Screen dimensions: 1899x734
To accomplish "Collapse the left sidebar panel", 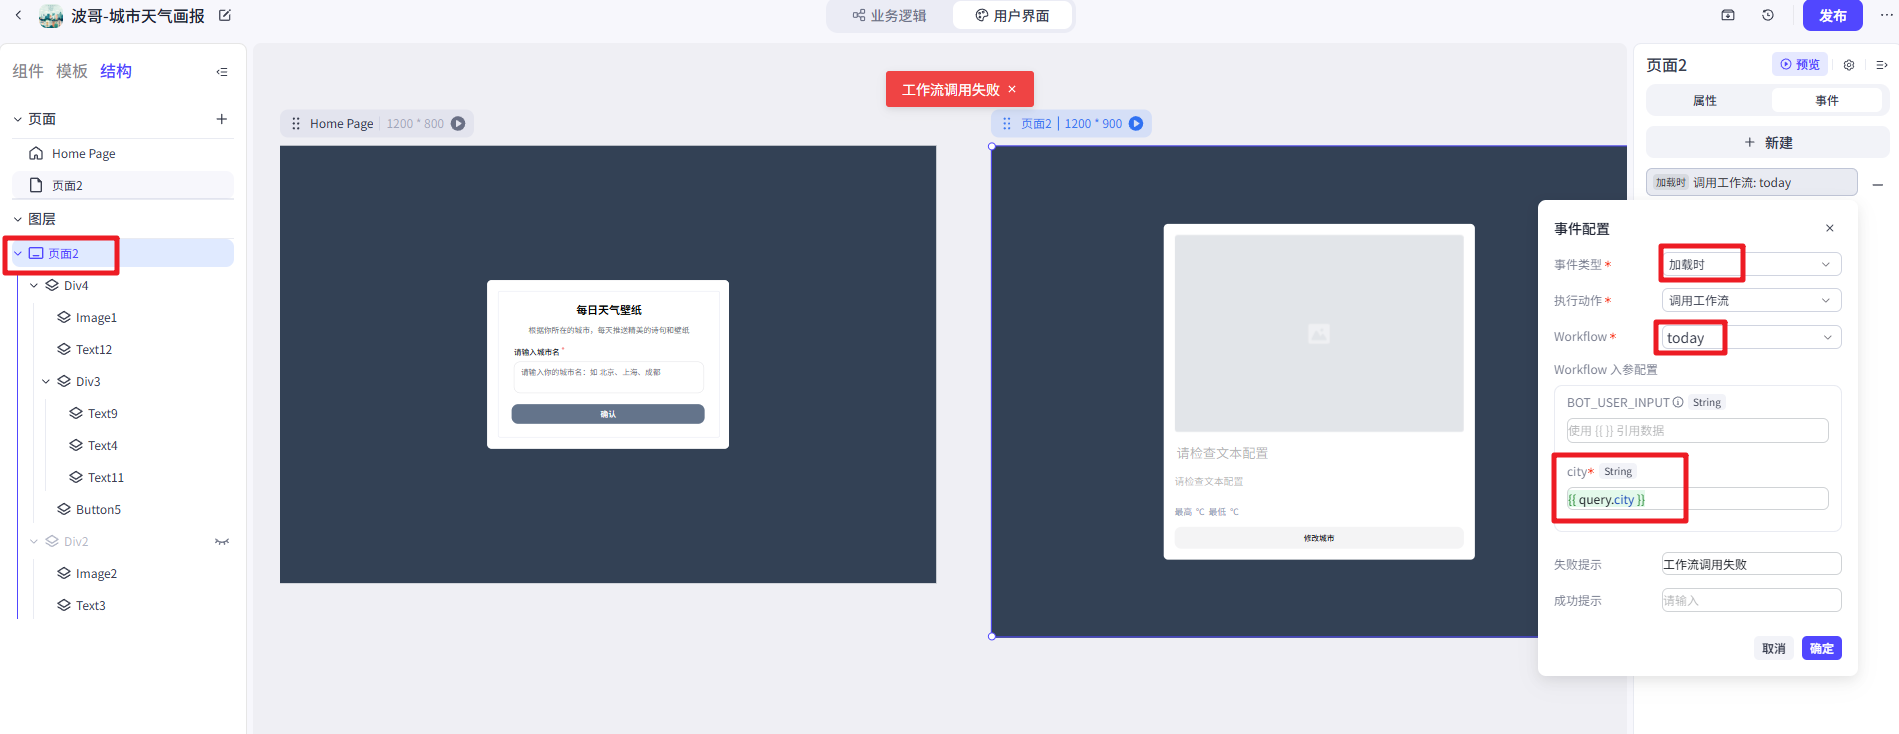I will [x=222, y=72].
